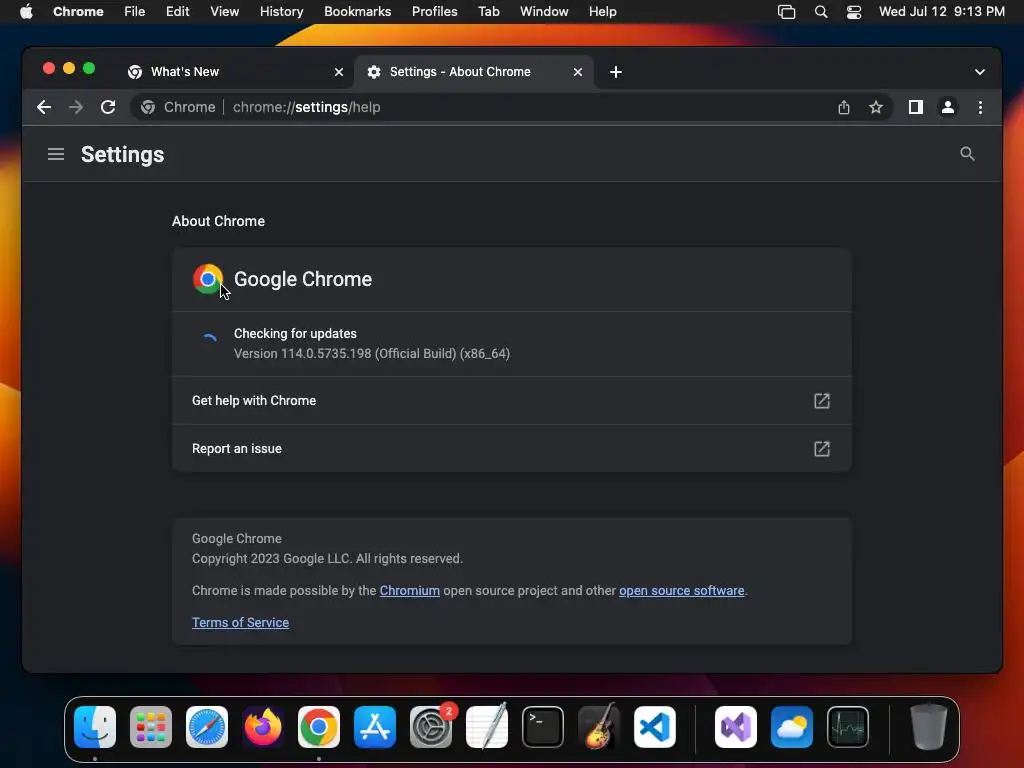Image resolution: width=1024 pixels, height=768 pixels.
Task: Open Chrome's three-dot menu
Action: (x=980, y=107)
